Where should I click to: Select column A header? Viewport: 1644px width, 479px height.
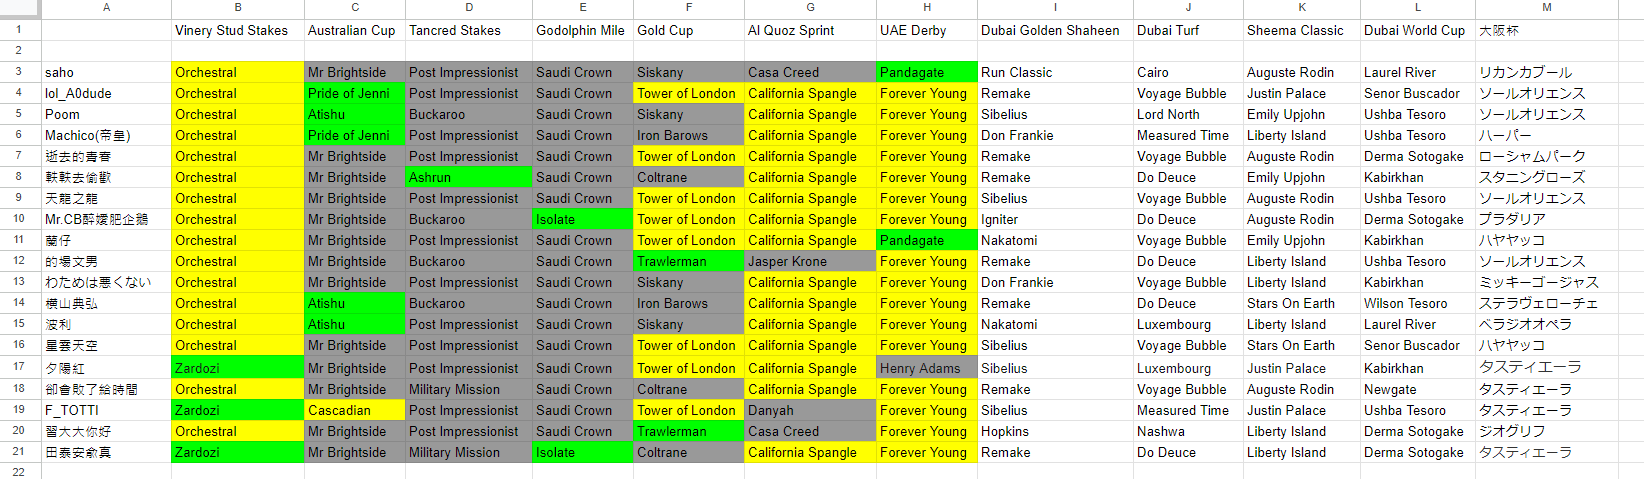(106, 8)
